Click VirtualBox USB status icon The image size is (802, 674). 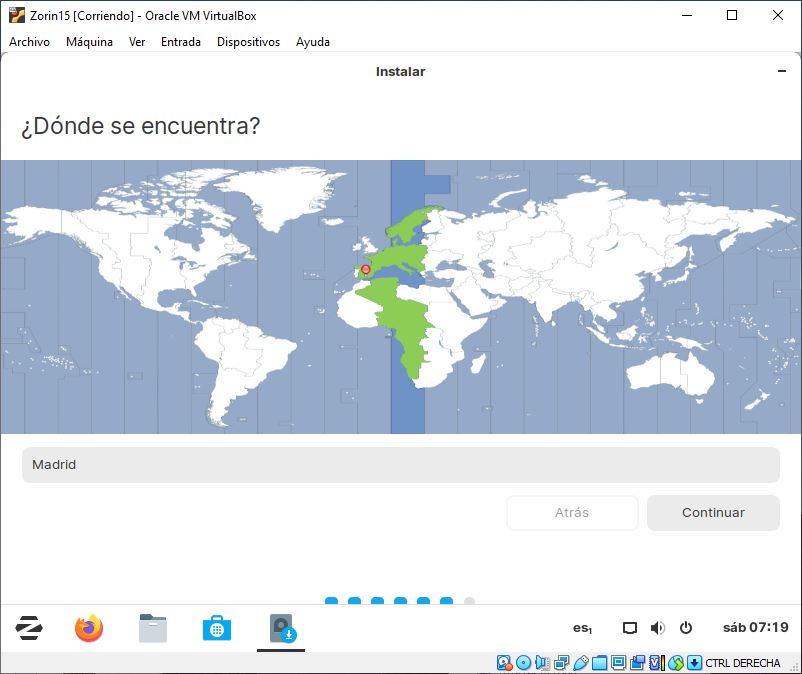580,663
